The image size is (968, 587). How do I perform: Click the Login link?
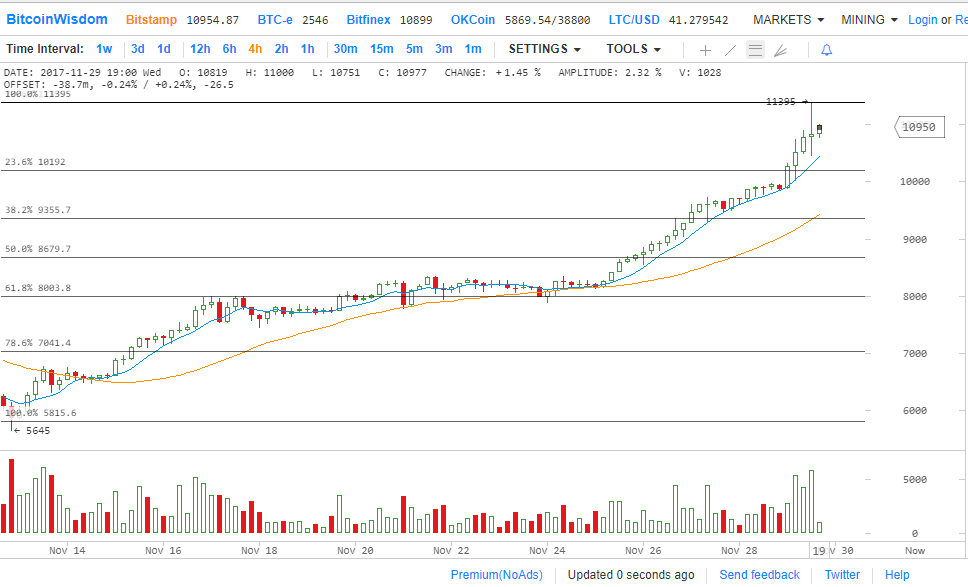(923, 20)
